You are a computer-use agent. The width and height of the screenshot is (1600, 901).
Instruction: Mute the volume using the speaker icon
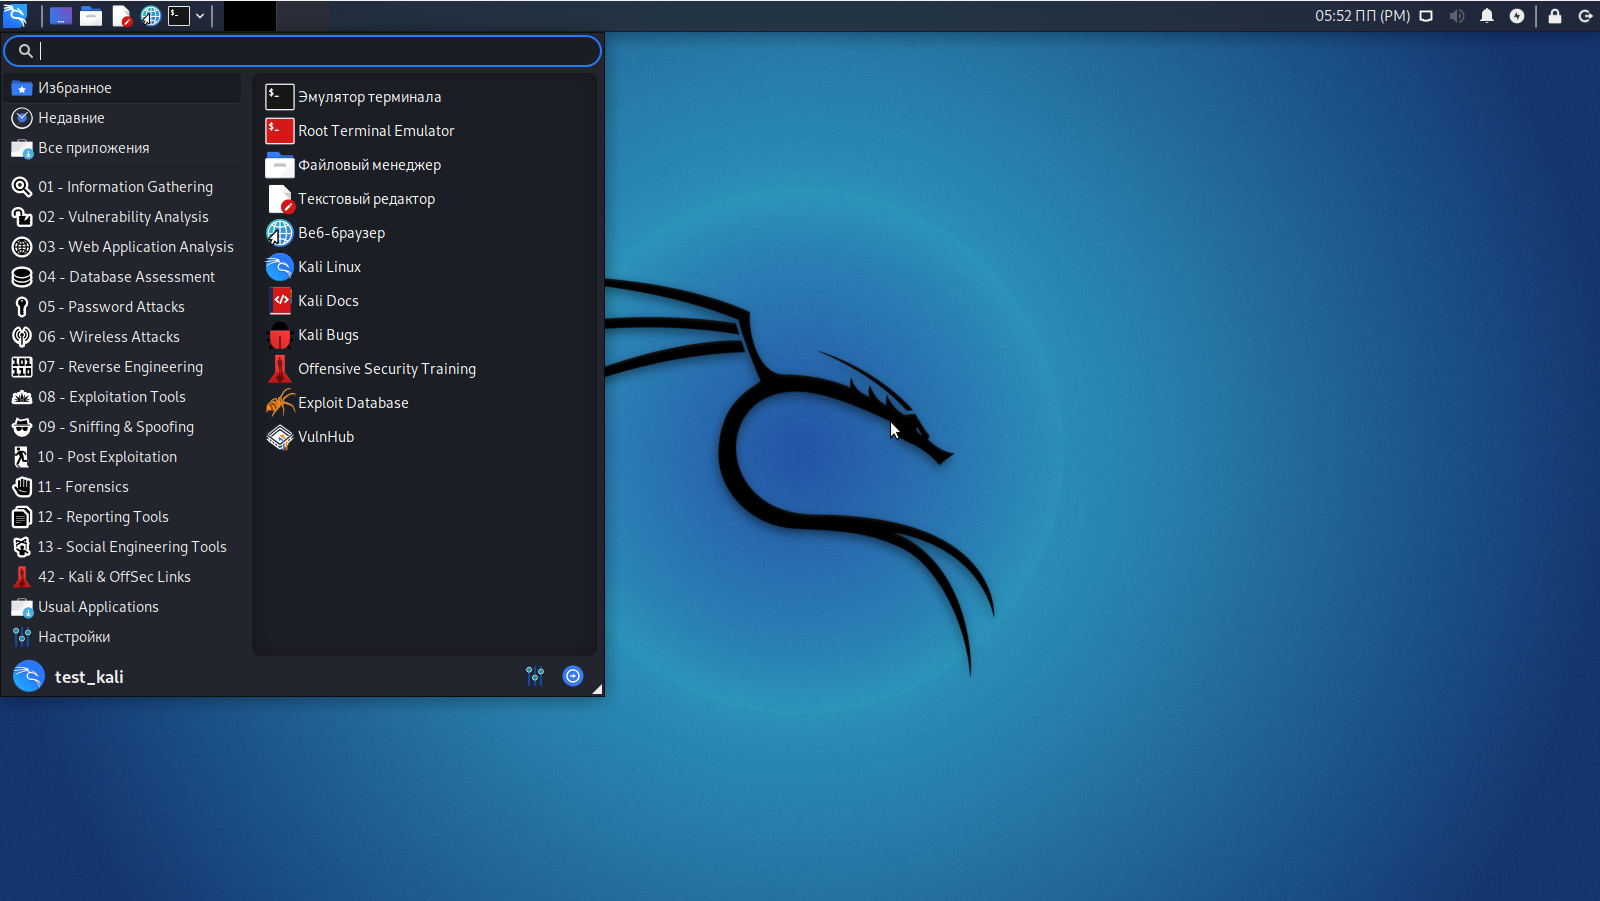1457,16
